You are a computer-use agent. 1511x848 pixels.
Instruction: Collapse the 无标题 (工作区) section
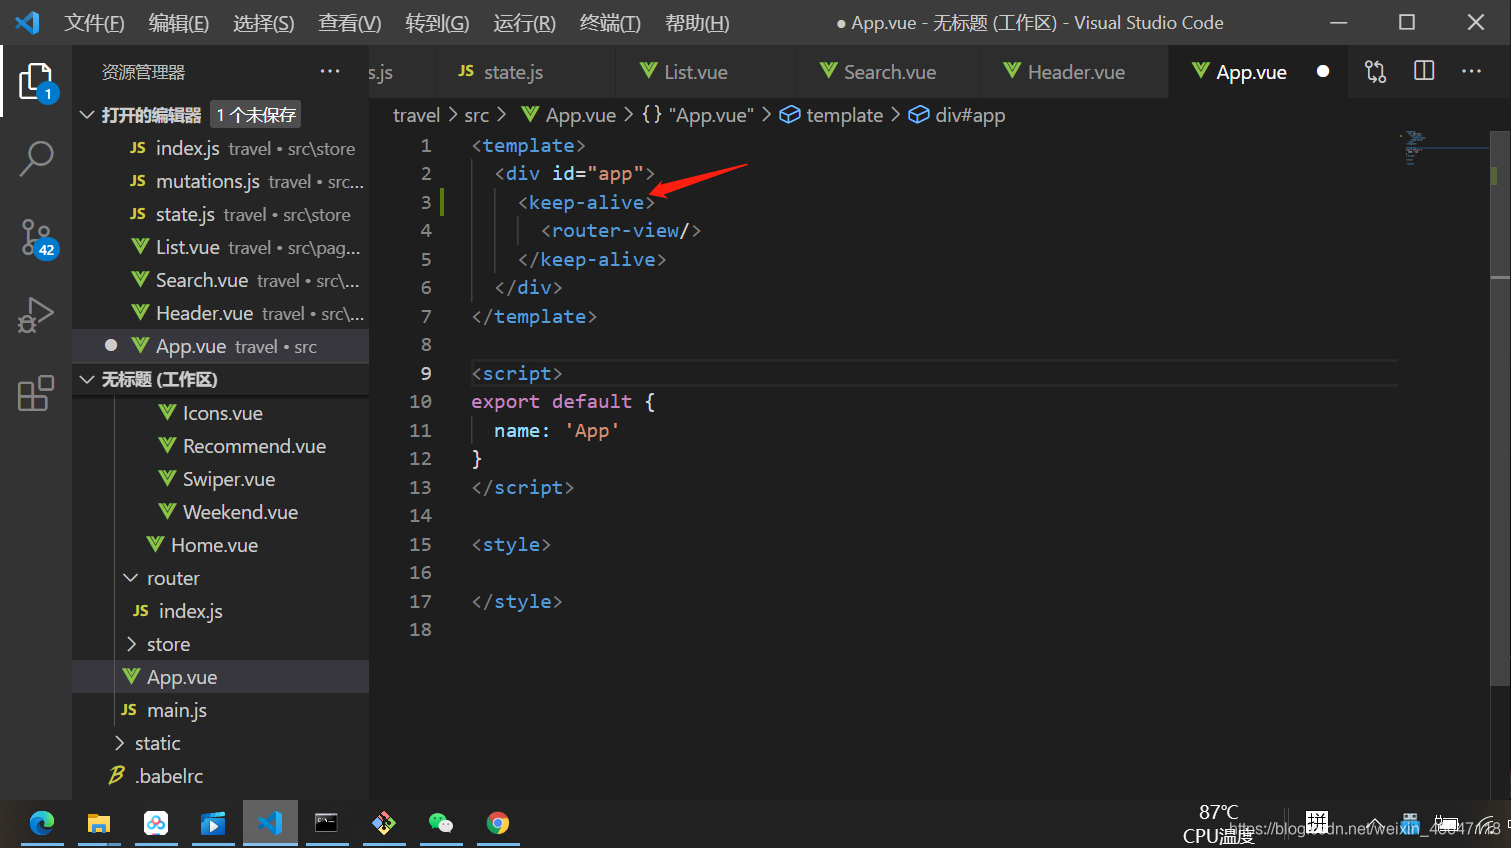pyautogui.click(x=87, y=379)
